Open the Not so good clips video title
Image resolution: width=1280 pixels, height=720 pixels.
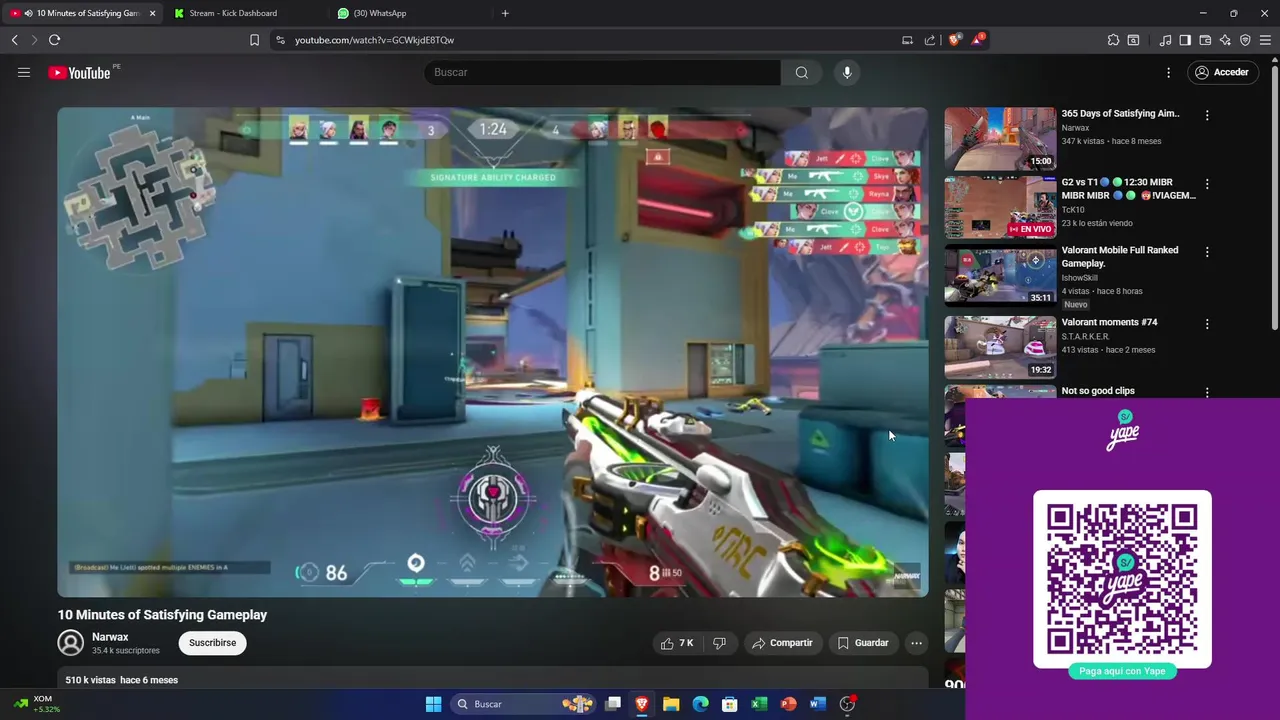tap(1098, 391)
